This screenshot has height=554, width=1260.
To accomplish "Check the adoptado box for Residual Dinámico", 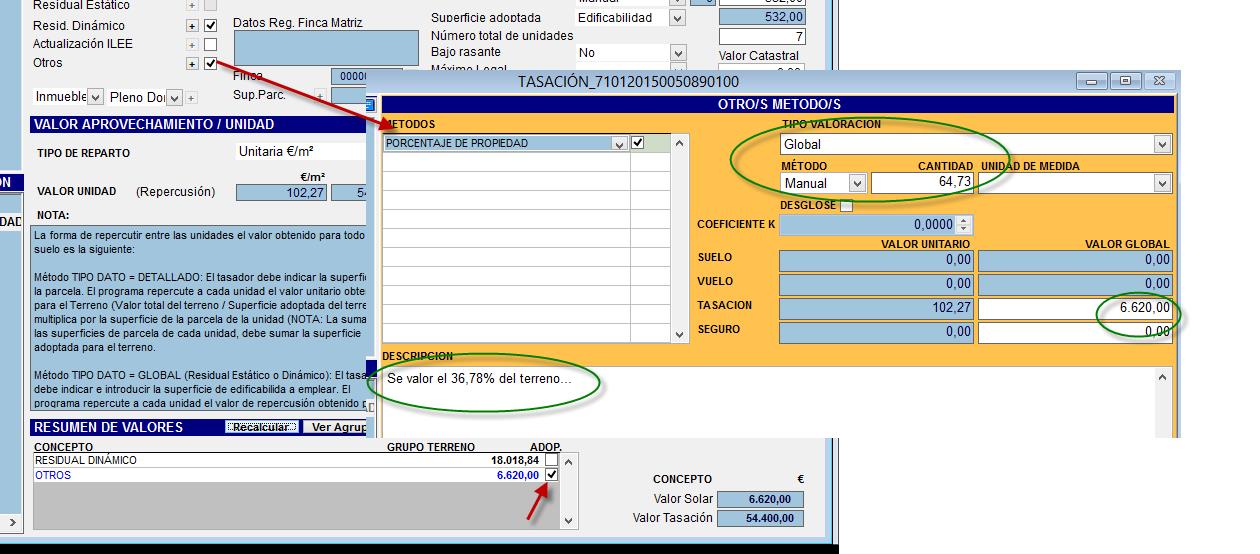I will tap(551, 460).
